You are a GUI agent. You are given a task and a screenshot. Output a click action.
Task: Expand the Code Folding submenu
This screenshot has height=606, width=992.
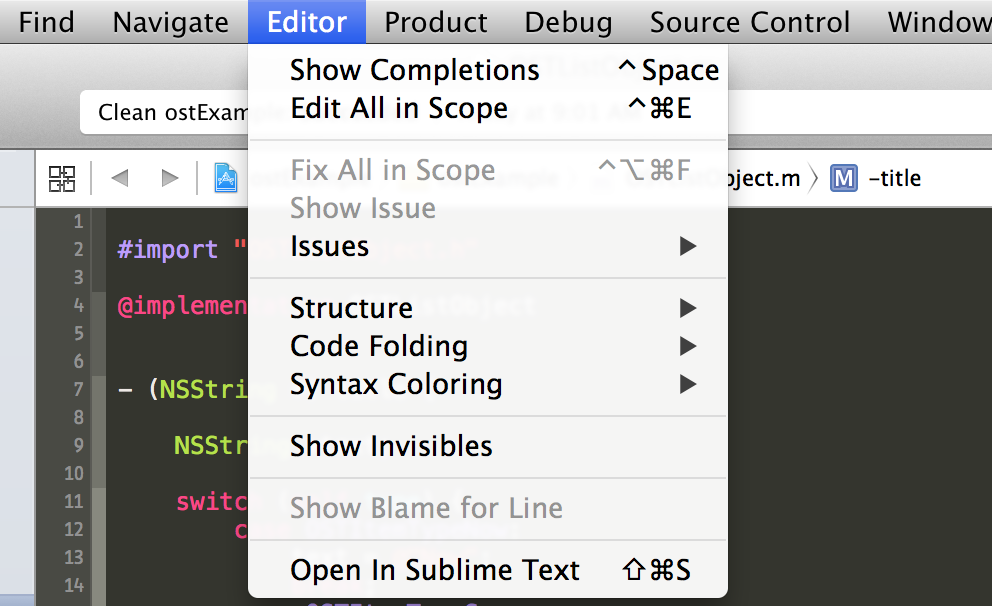coord(488,346)
